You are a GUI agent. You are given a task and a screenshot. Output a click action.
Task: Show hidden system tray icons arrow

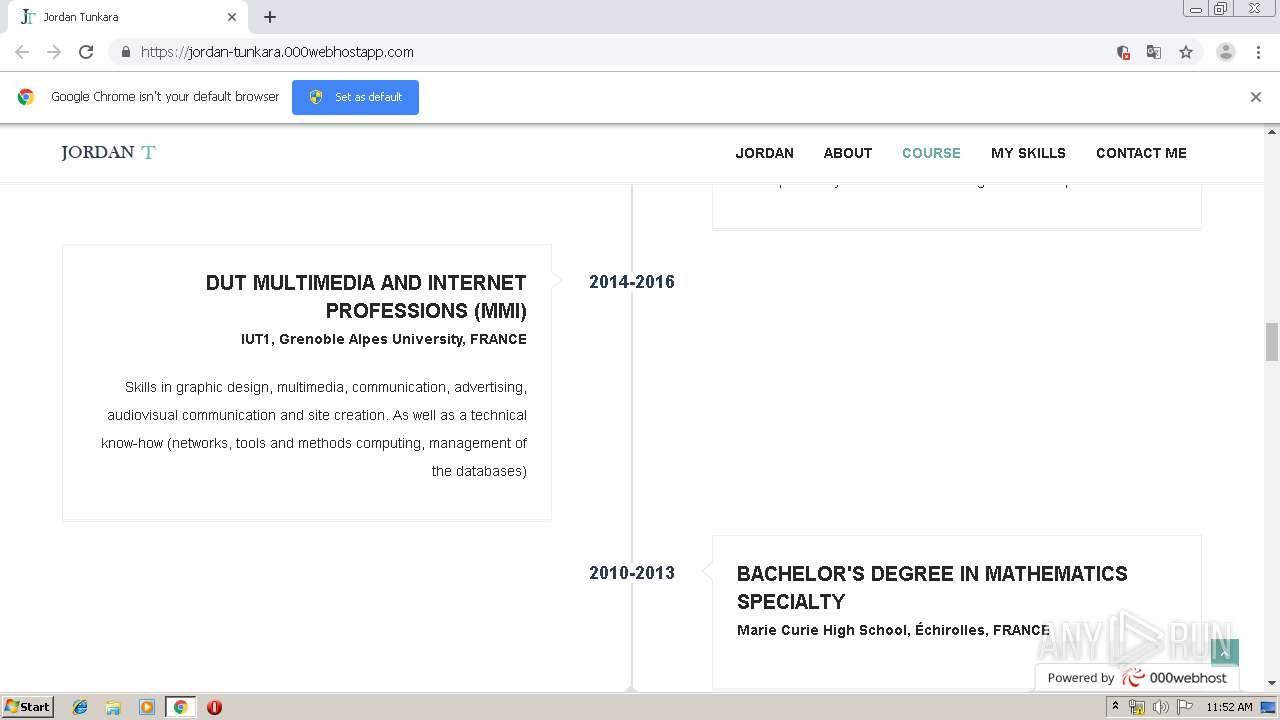click(1115, 707)
